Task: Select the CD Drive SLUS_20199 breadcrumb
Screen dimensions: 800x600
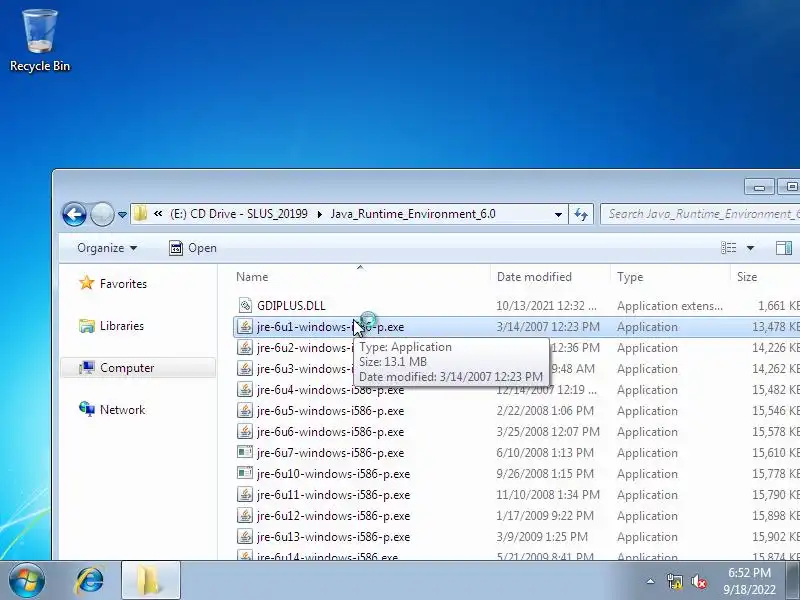Action: pos(239,214)
